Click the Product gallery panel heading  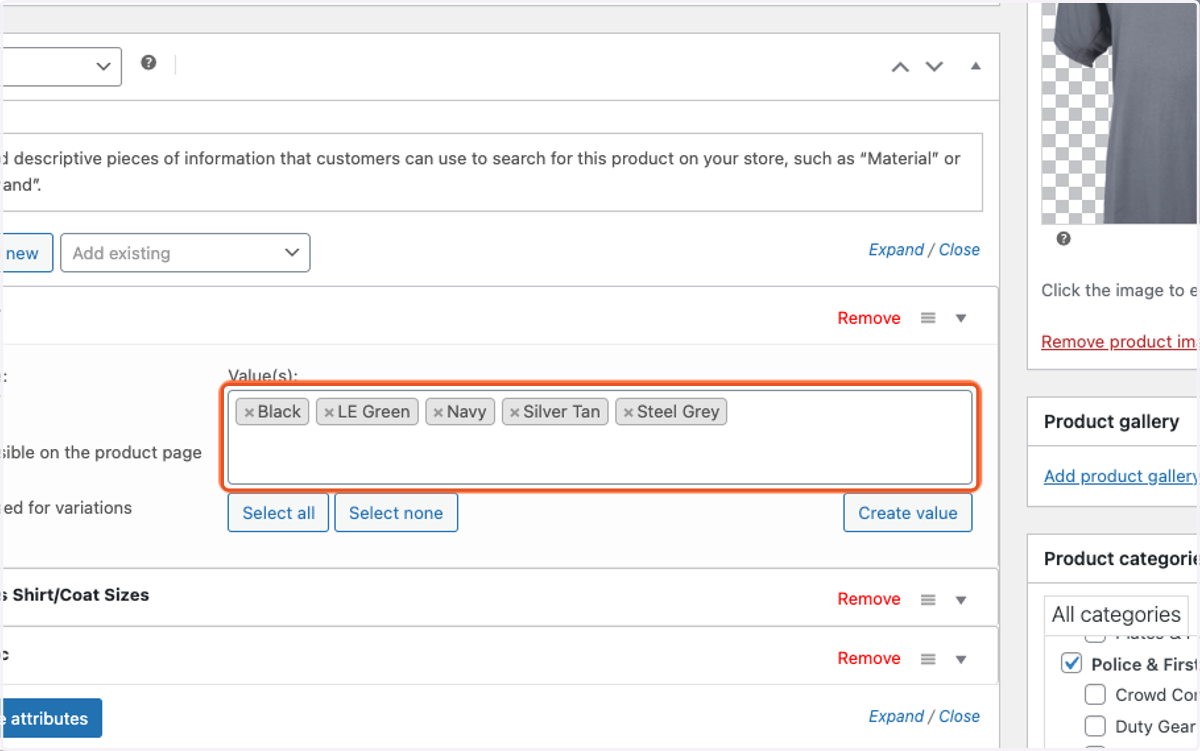click(x=1111, y=422)
